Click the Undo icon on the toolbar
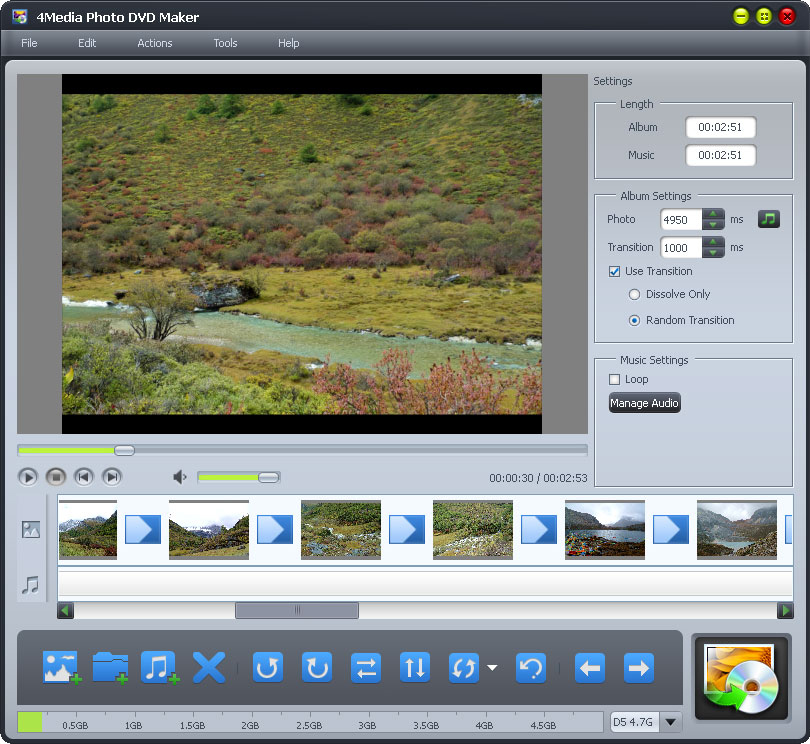Screen dimensions: 810x744 pos(530,668)
